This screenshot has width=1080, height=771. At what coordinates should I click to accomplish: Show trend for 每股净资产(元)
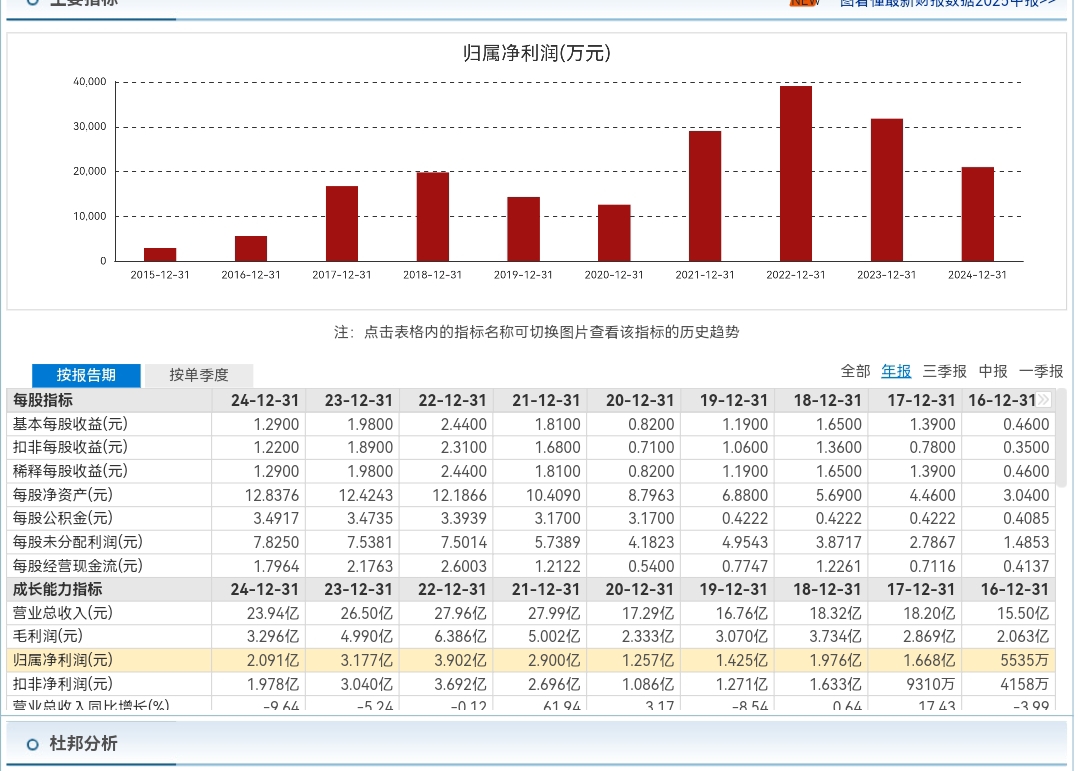coord(63,495)
